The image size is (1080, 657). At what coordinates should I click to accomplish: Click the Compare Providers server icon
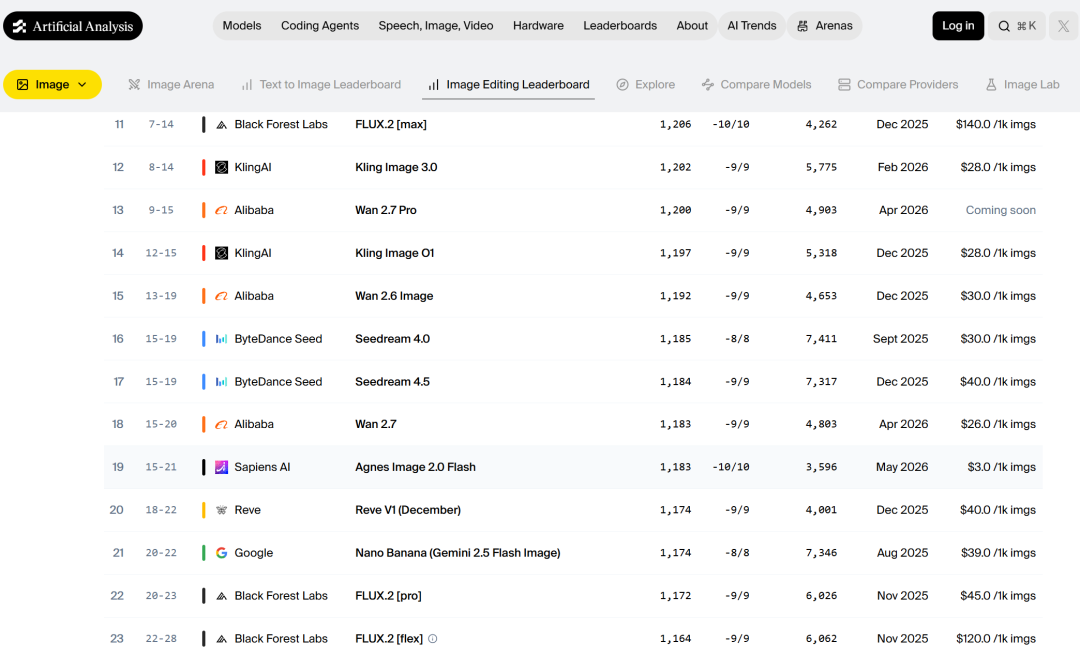(x=844, y=85)
